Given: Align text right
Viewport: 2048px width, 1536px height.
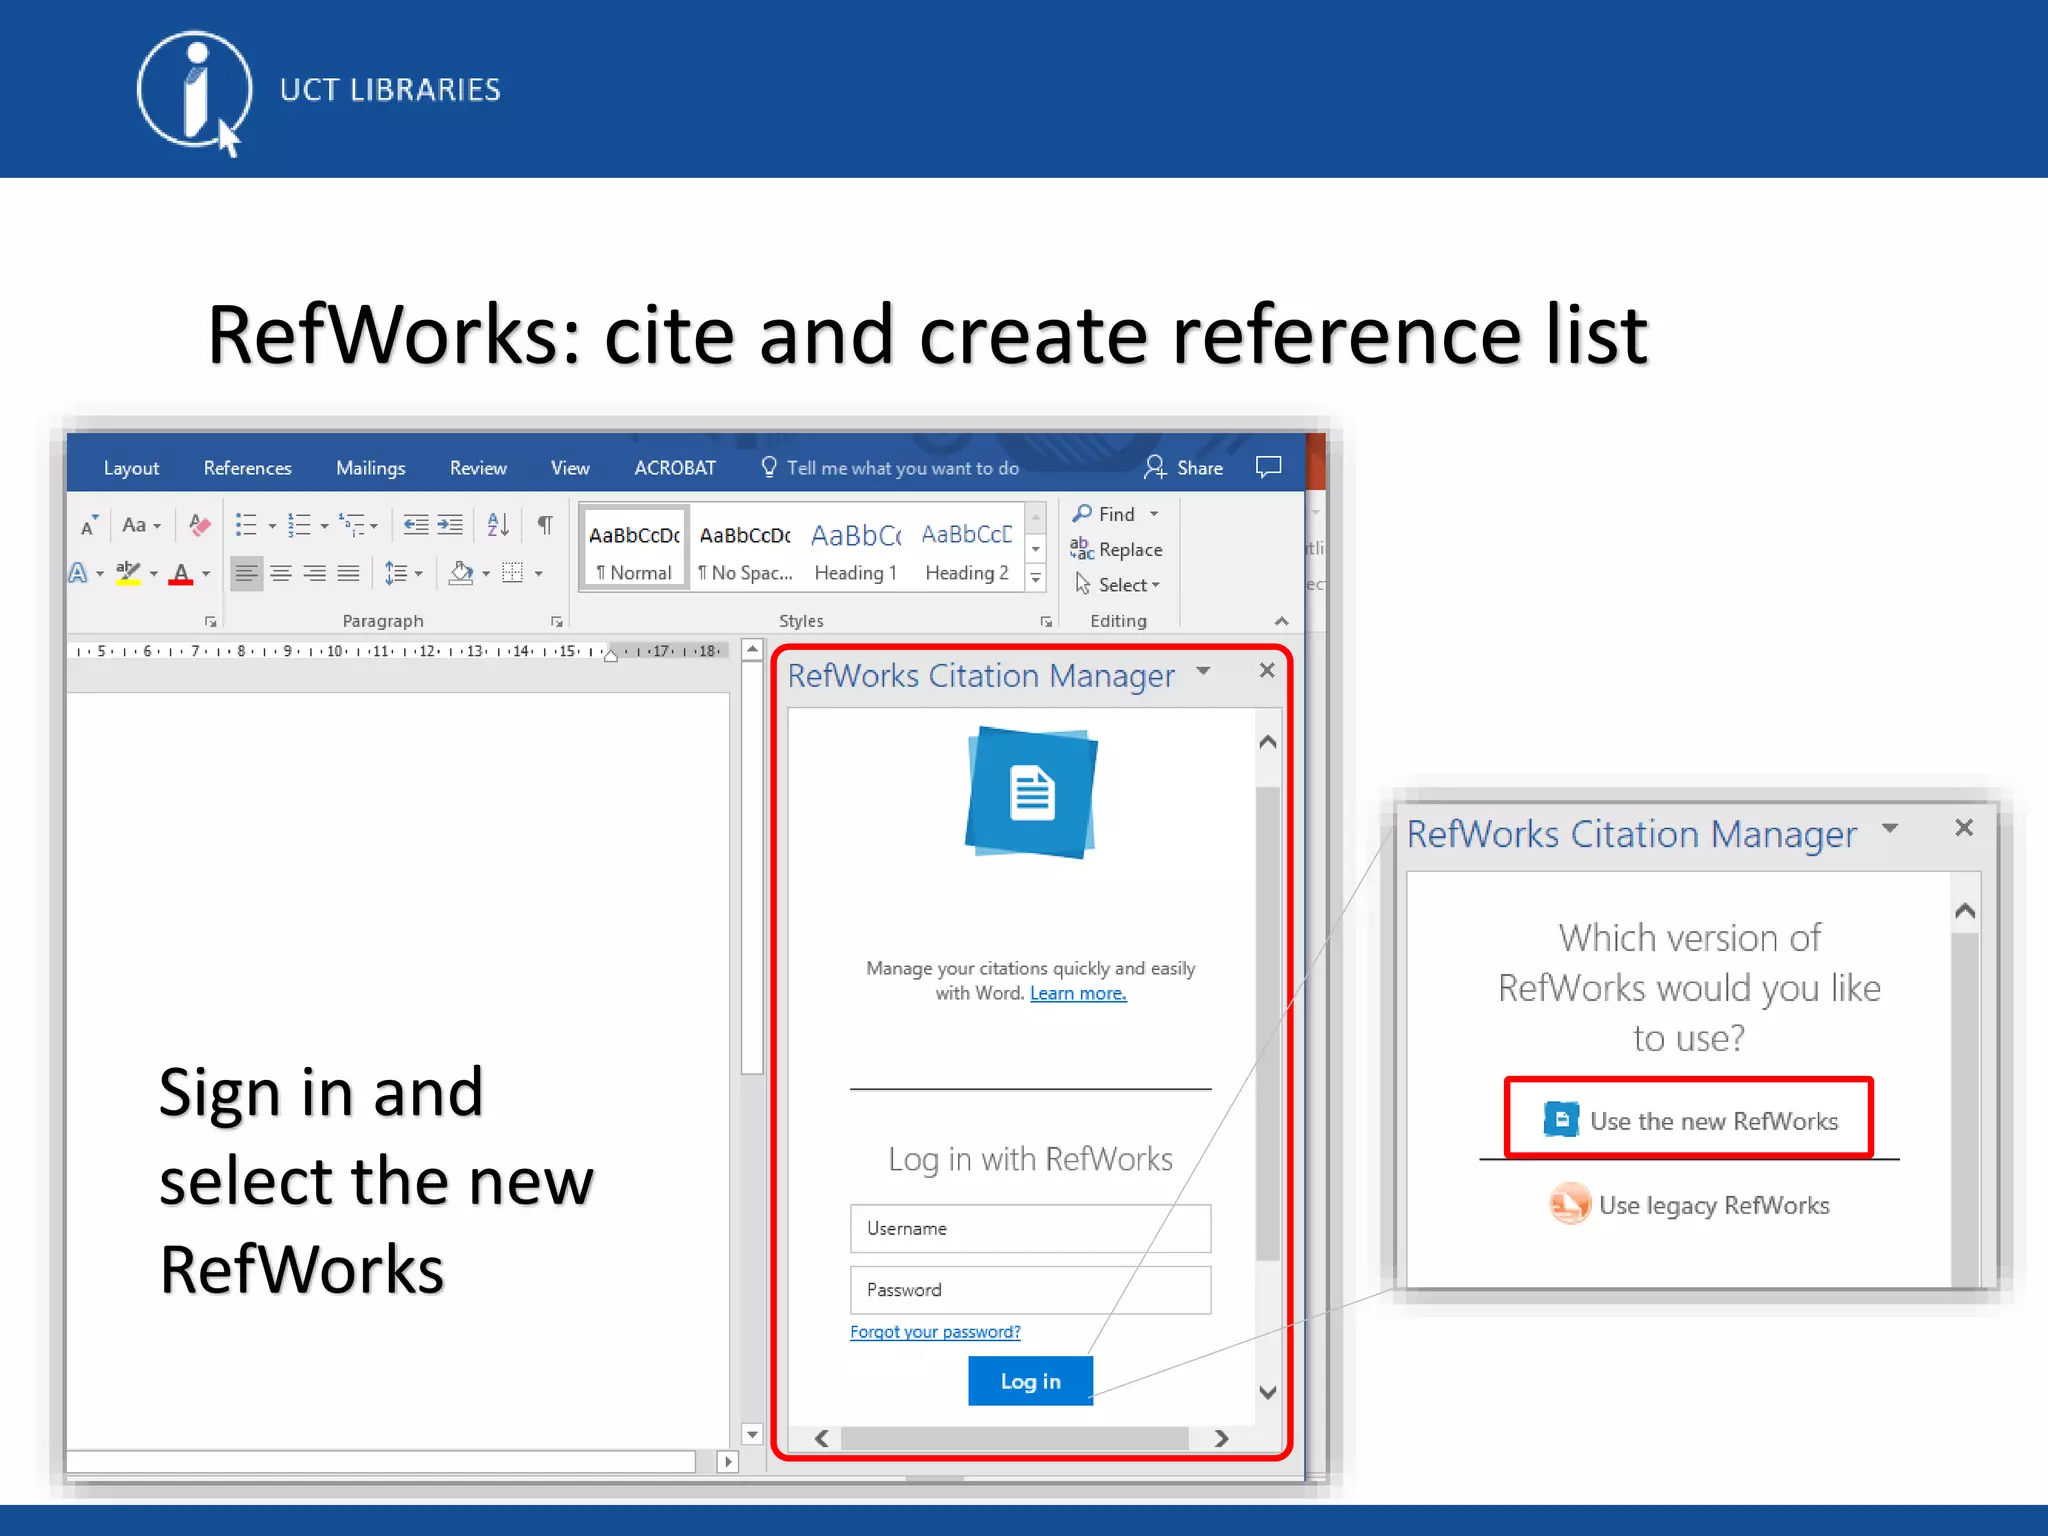Looking at the screenshot, I should click(x=315, y=573).
